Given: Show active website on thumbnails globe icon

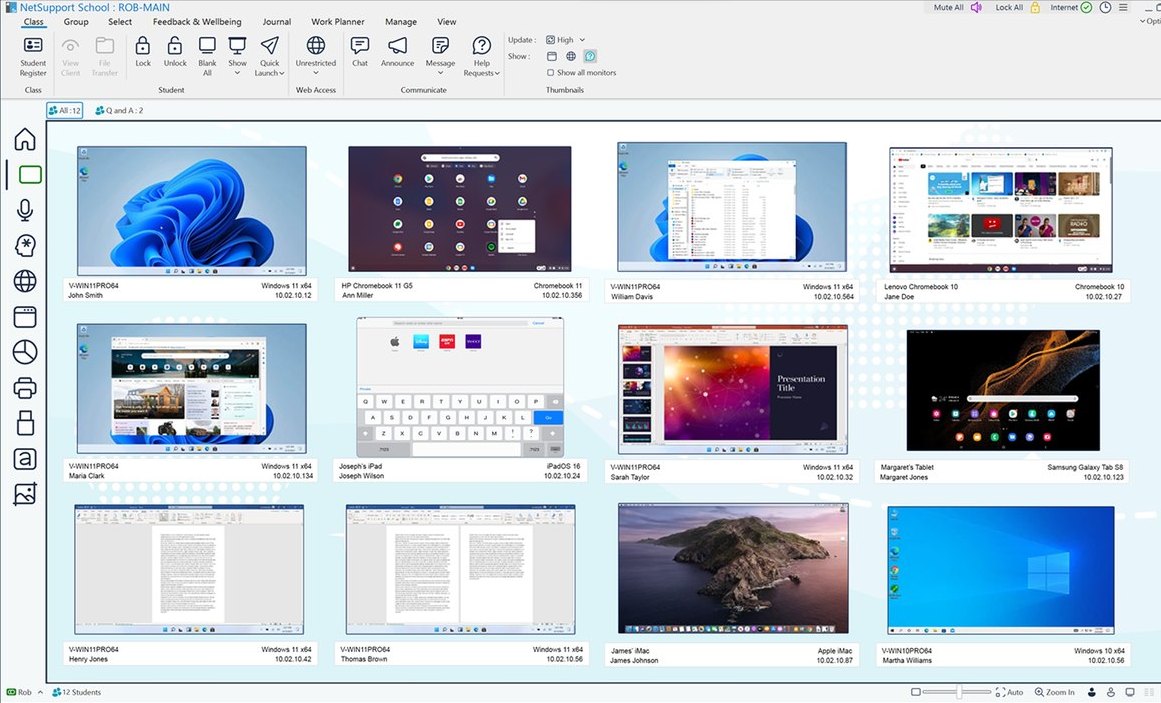Looking at the screenshot, I should [571, 56].
